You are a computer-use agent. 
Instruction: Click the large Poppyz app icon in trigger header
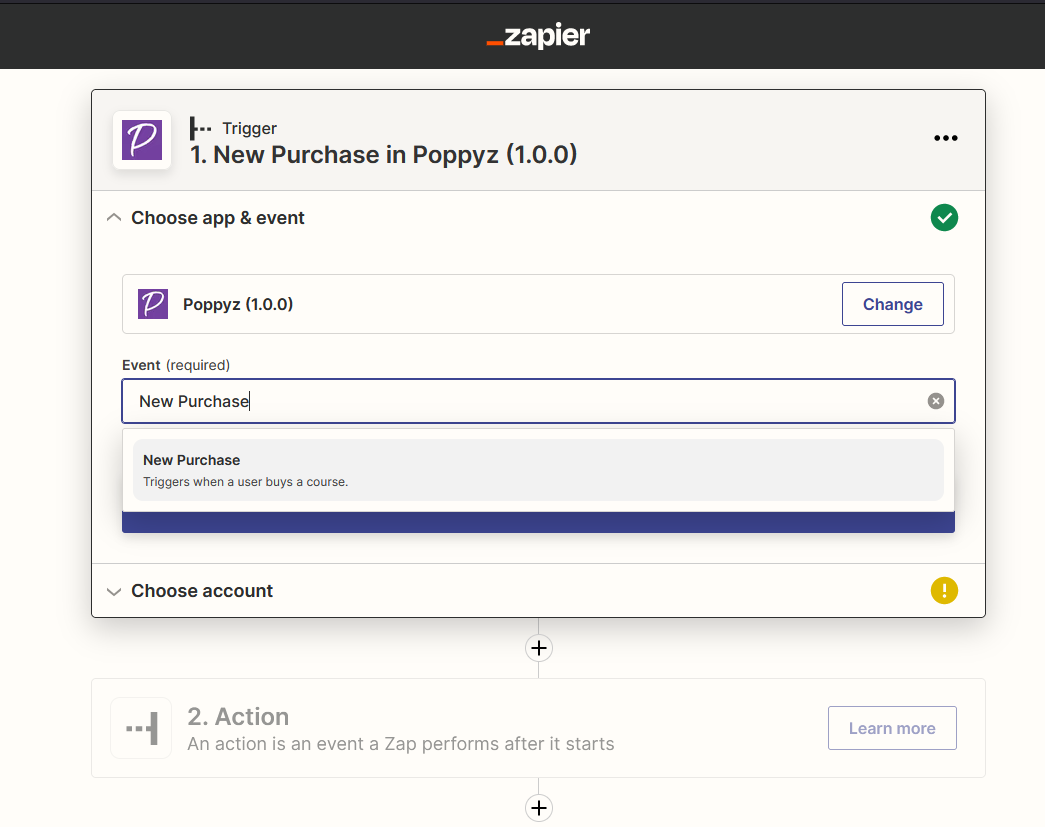(x=142, y=140)
